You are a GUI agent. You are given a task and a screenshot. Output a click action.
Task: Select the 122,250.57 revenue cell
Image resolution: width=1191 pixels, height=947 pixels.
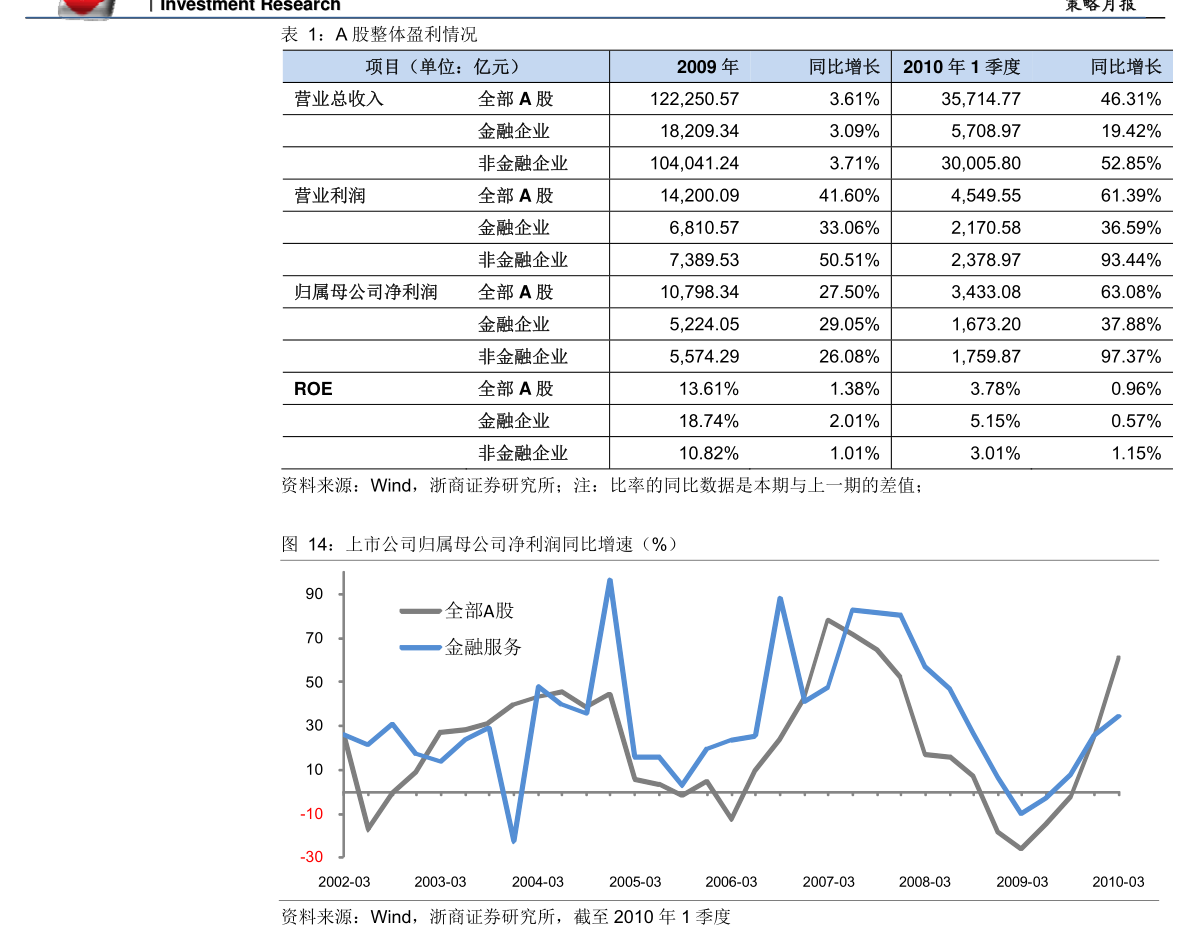(x=694, y=99)
